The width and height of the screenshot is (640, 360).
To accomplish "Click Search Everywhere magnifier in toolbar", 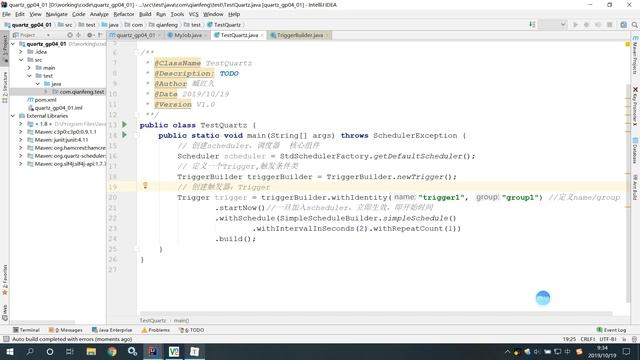I will coord(634,25).
